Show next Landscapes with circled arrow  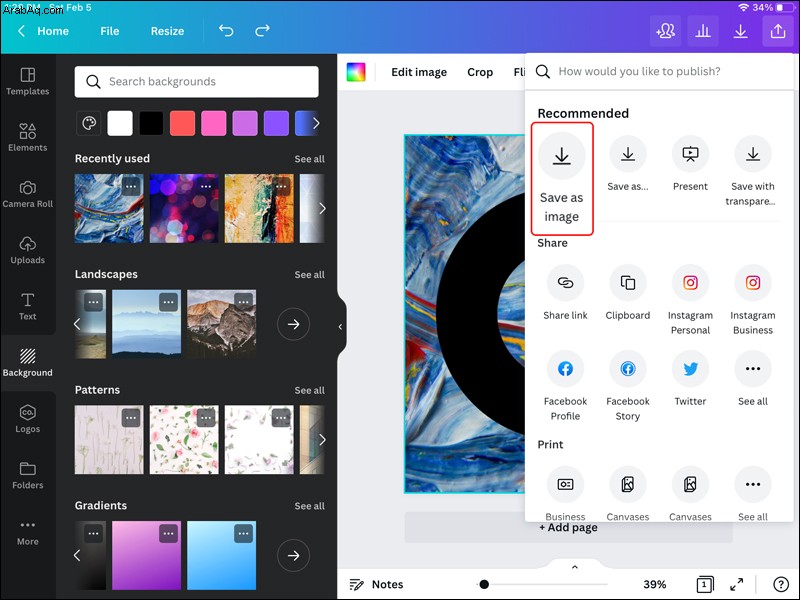pos(293,324)
